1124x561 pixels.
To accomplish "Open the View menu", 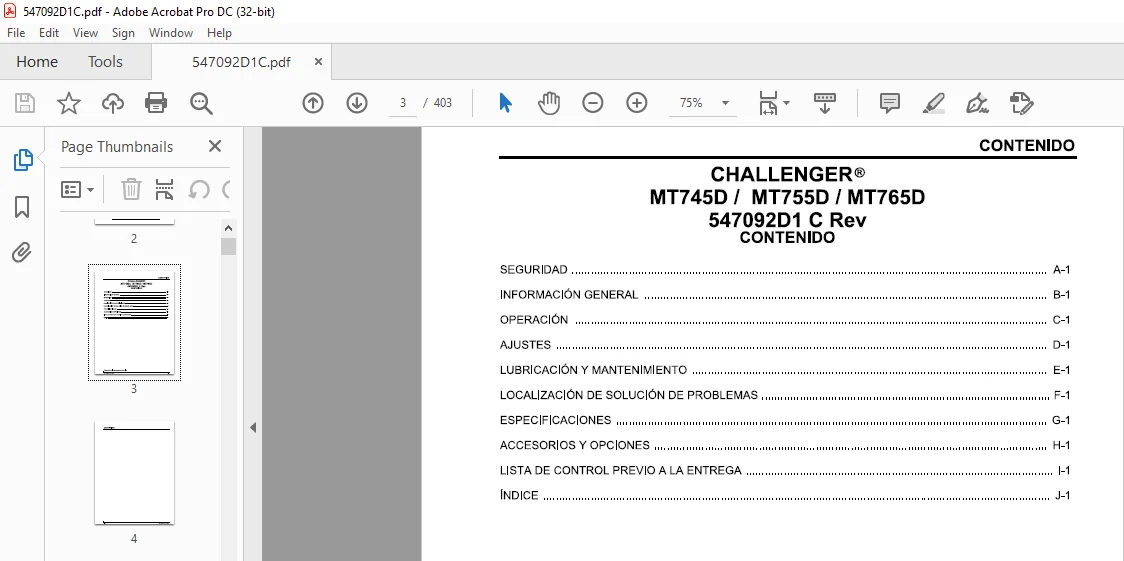I will coord(85,32).
